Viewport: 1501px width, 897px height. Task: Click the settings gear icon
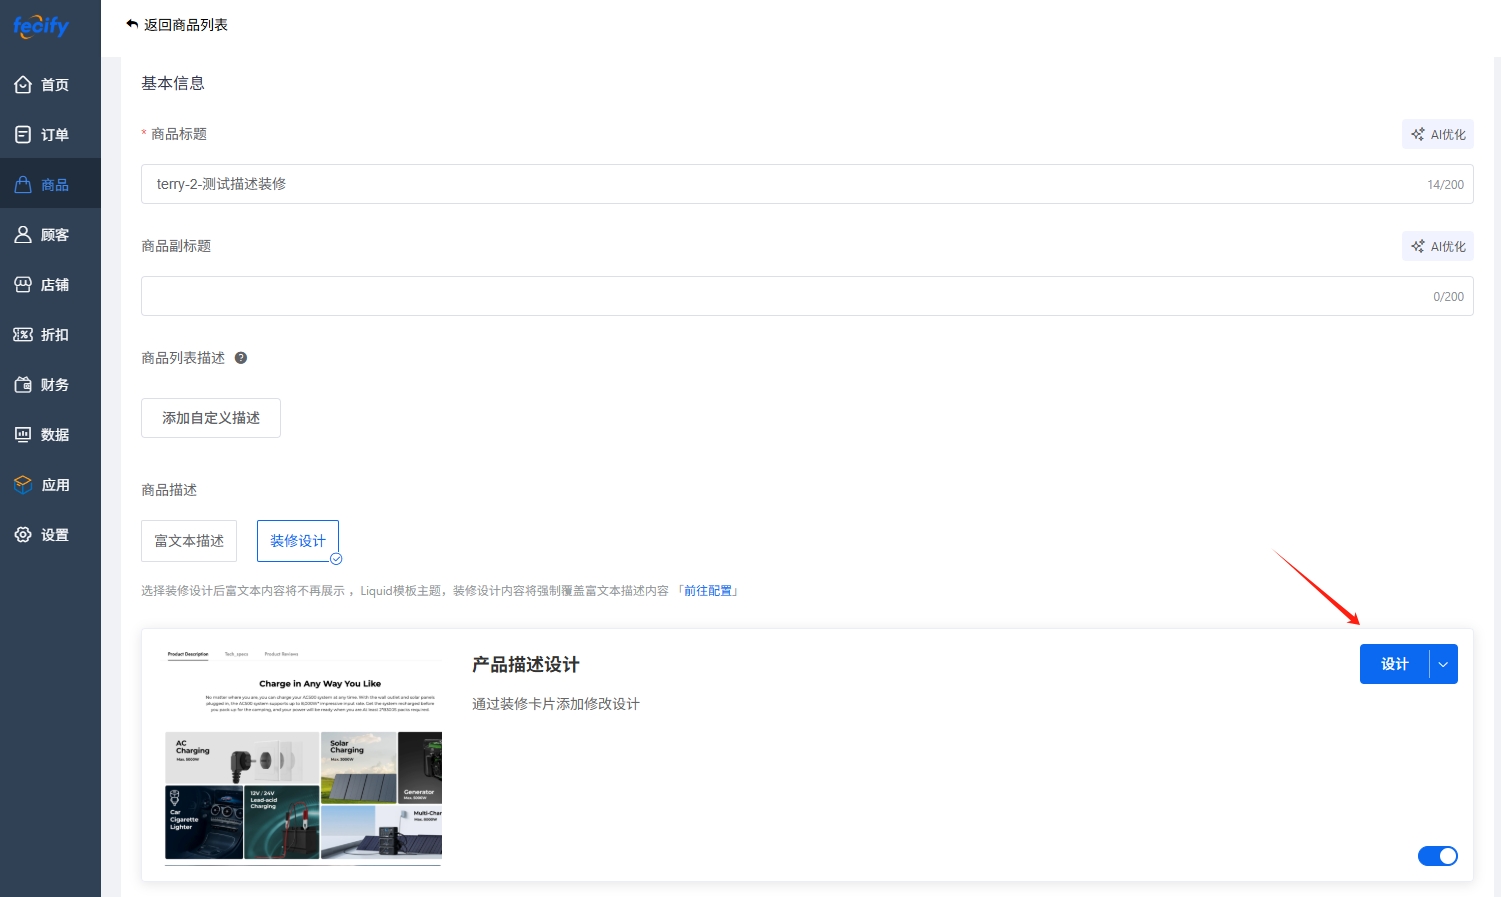click(x=23, y=535)
